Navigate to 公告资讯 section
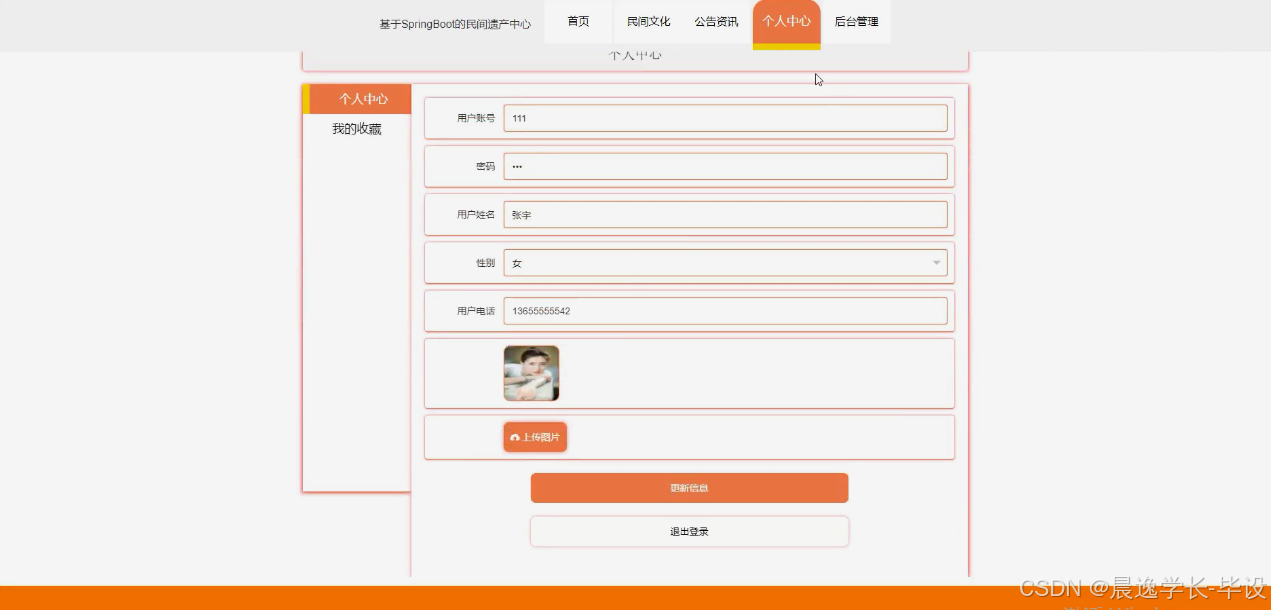1271x610 pixels. point(715,21)
